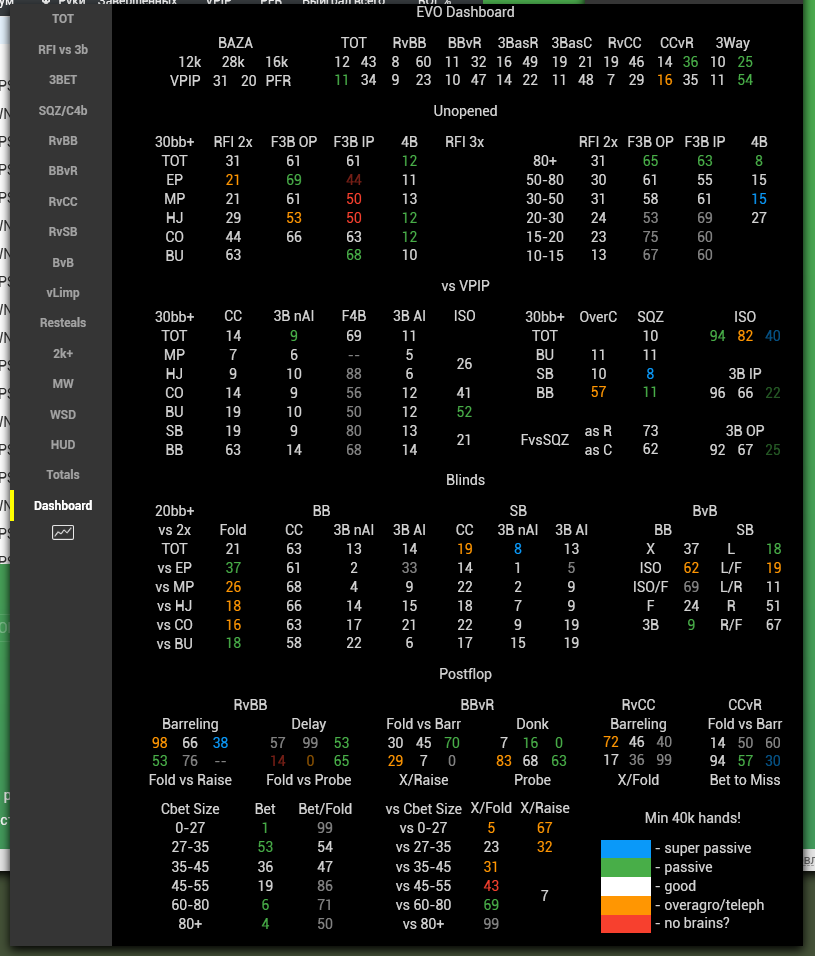The height and width of the screenshot is (956, 815).
Task: Click the RFI 3x column header
Action: click(464, 142)
